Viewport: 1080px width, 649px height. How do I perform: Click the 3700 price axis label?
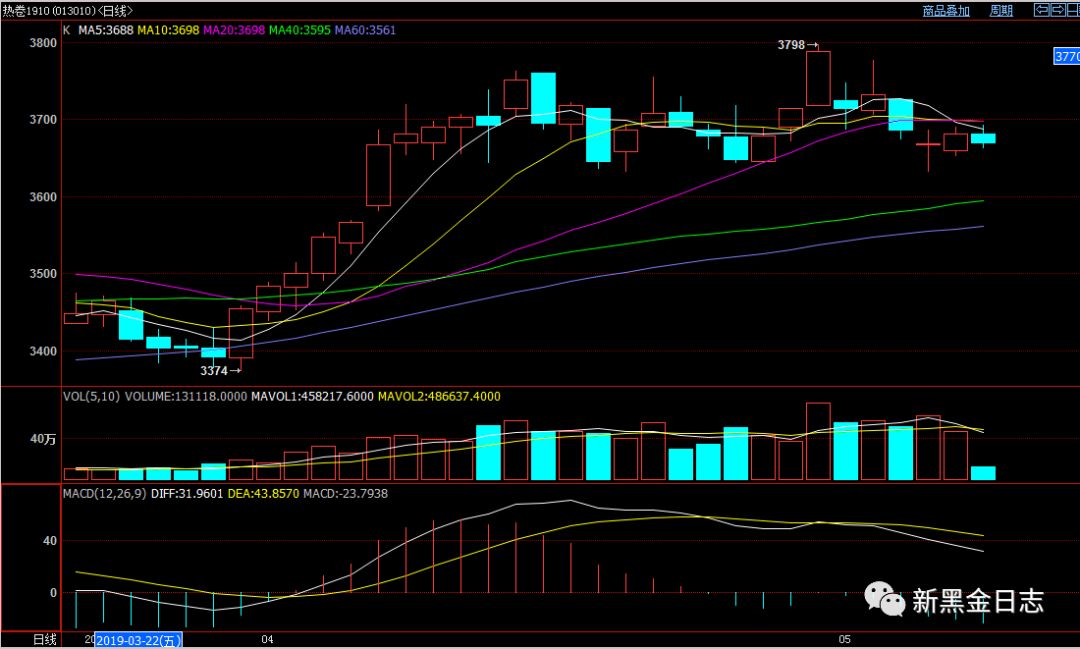(43, 120)
